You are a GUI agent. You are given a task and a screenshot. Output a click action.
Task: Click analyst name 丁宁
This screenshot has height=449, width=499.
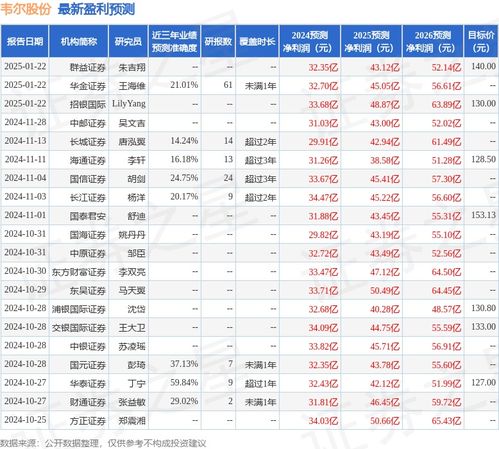pyautogui.click(x=137, y=384)
